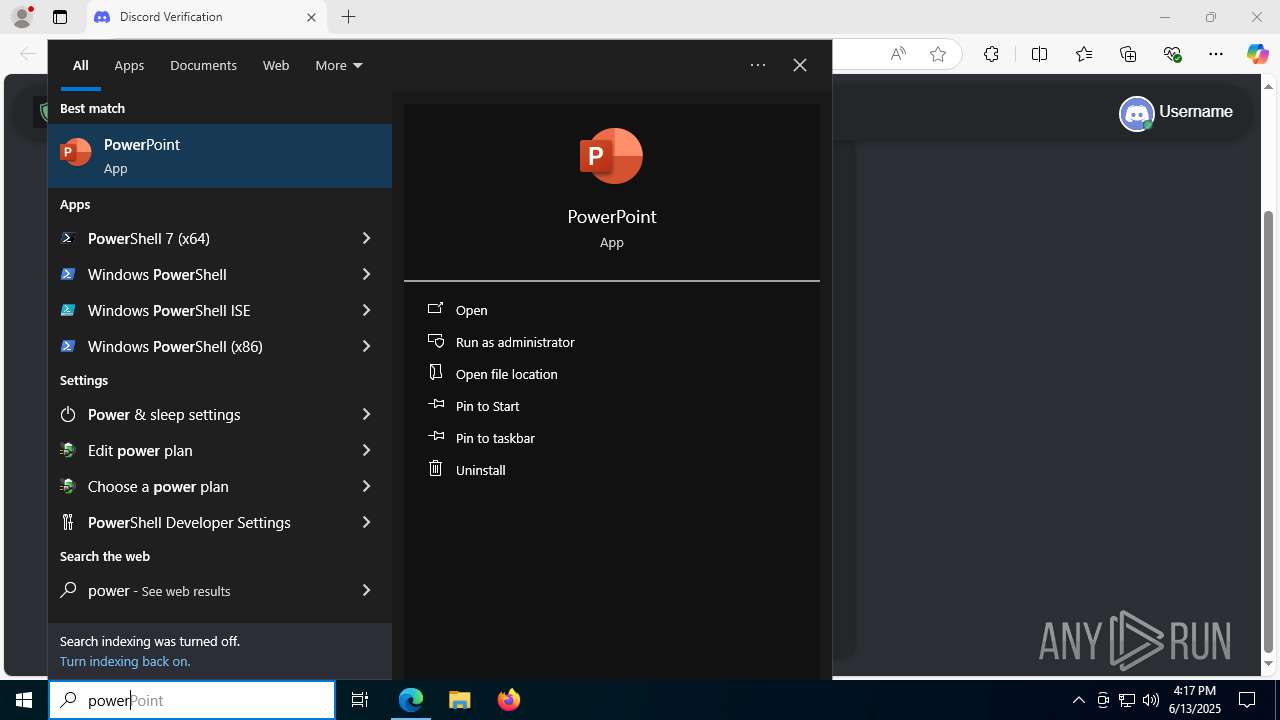Click the Choose a power plan icon
The width and height of the screenshot is (1280, 720).
(x=68, y=486)
